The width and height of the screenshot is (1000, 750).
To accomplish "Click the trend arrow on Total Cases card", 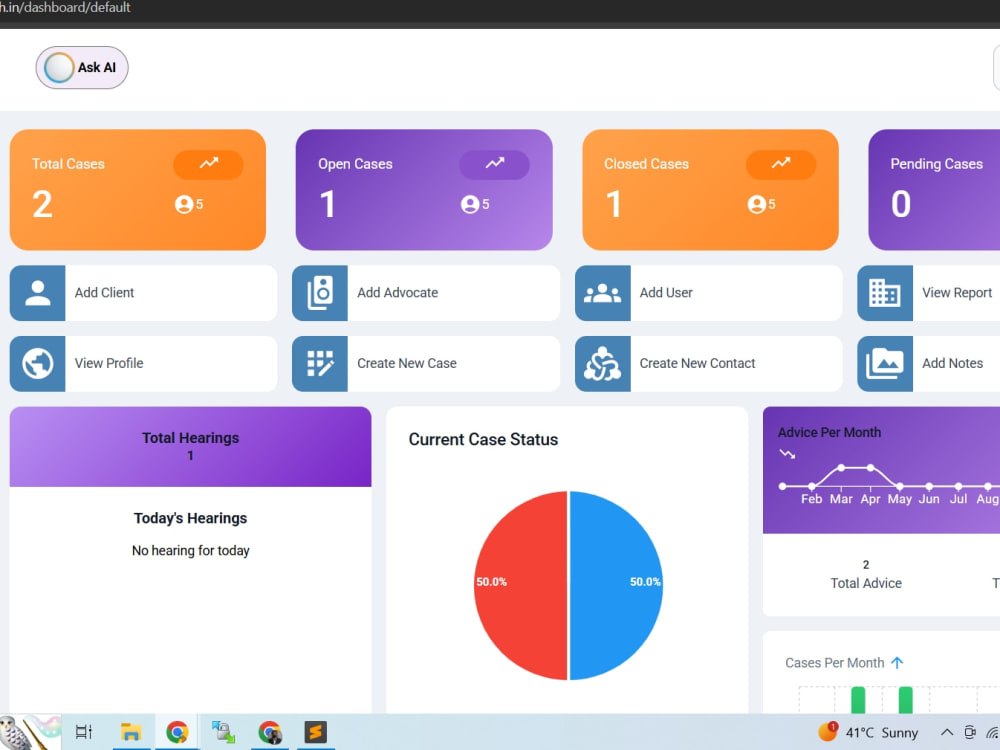I will pyautogui.click(x=209, y=164).
